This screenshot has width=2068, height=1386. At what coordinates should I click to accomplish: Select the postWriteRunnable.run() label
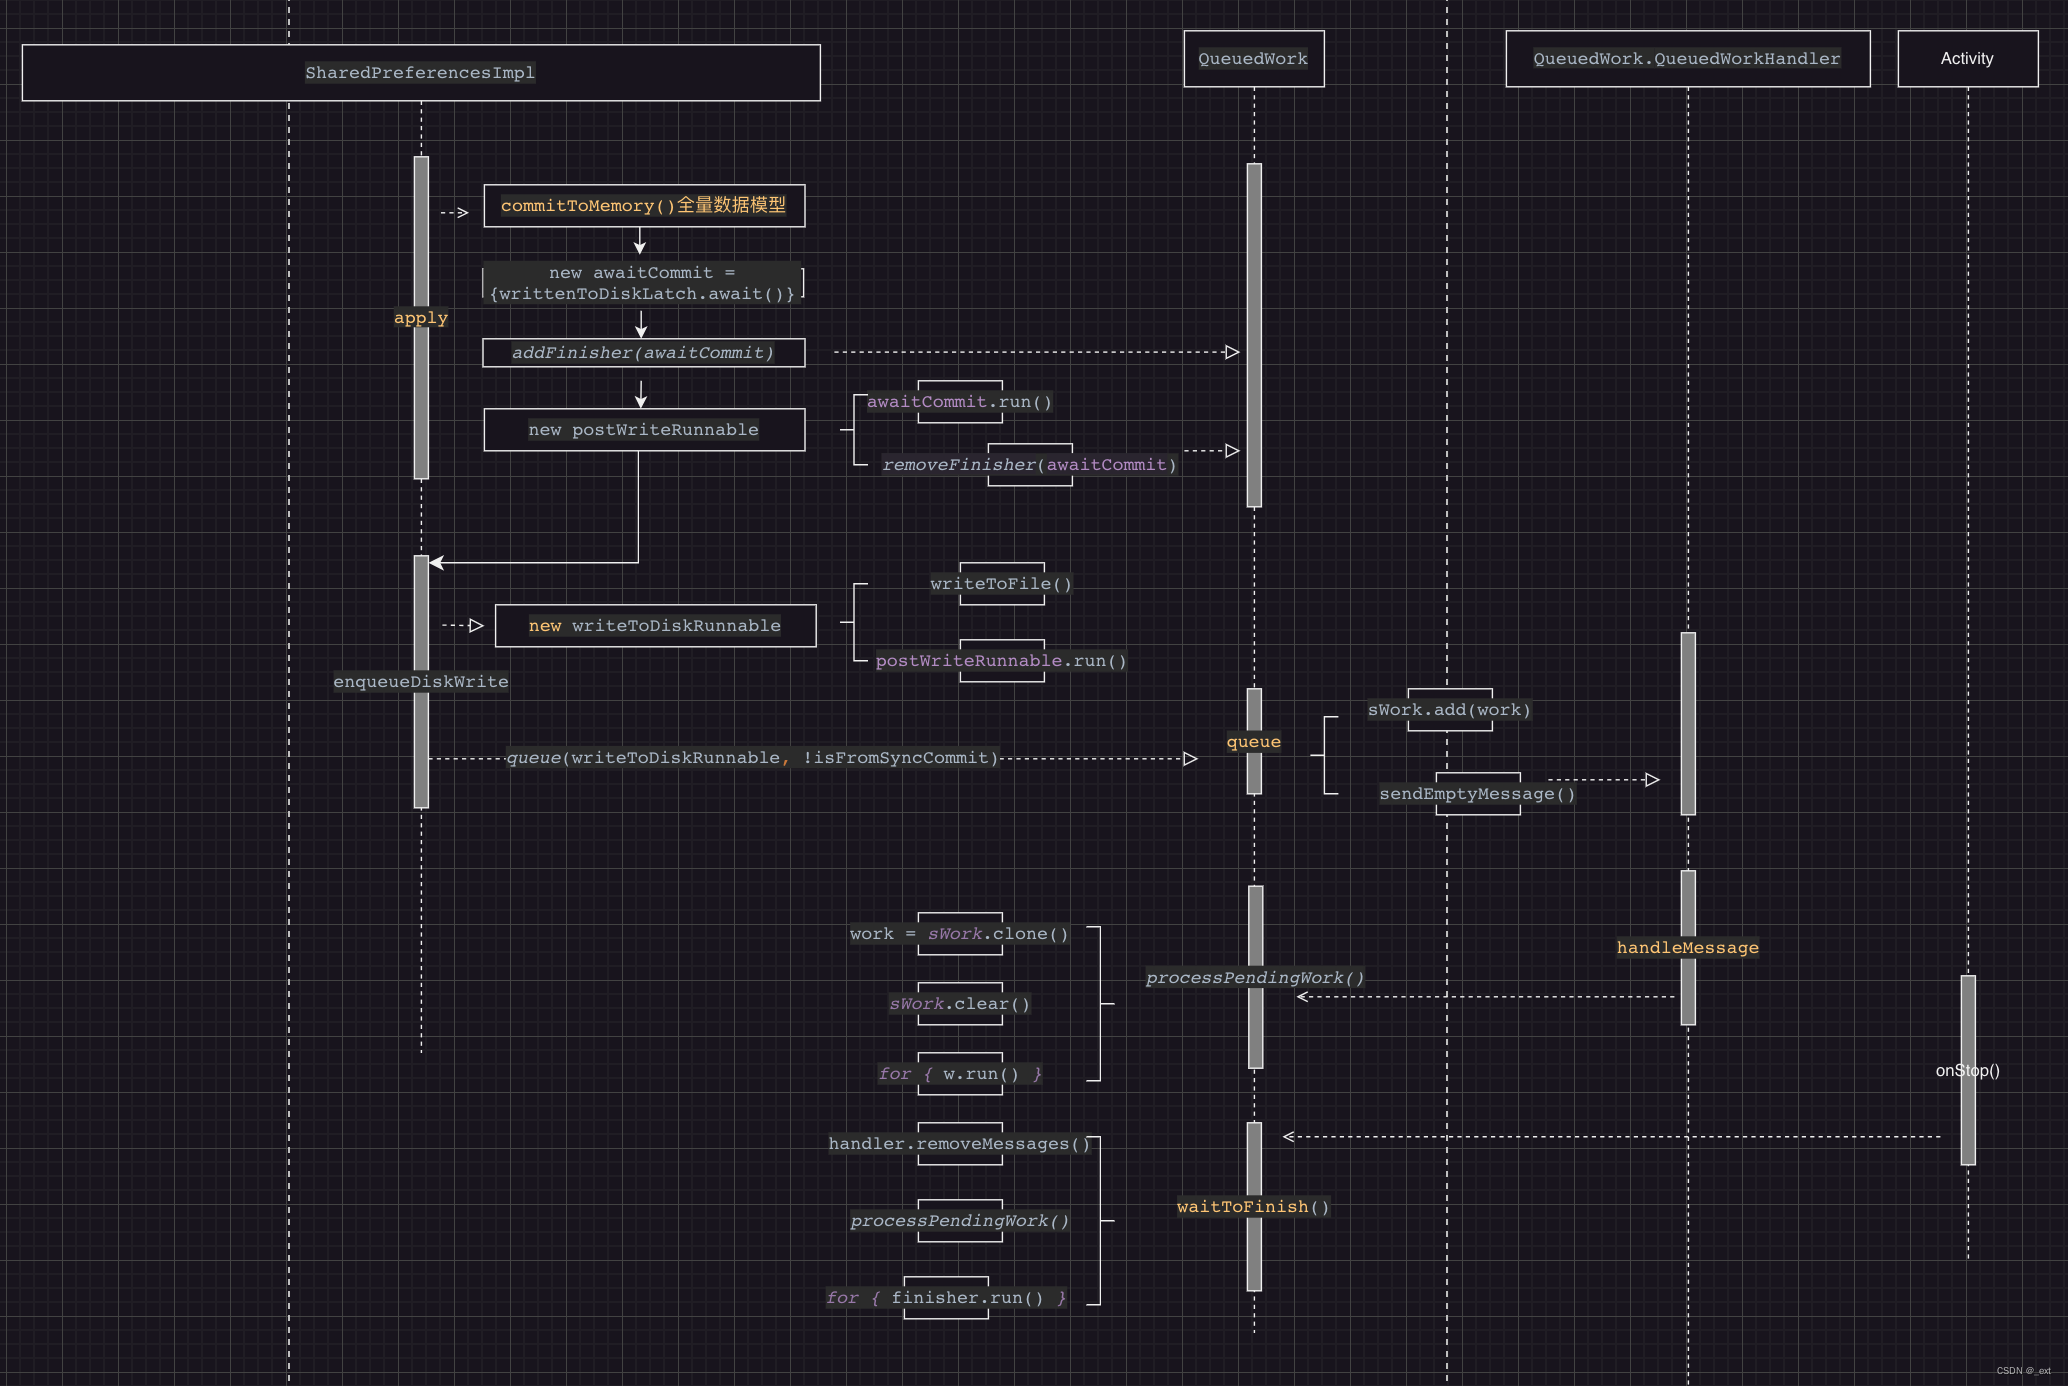click(x=1001, y=661)
